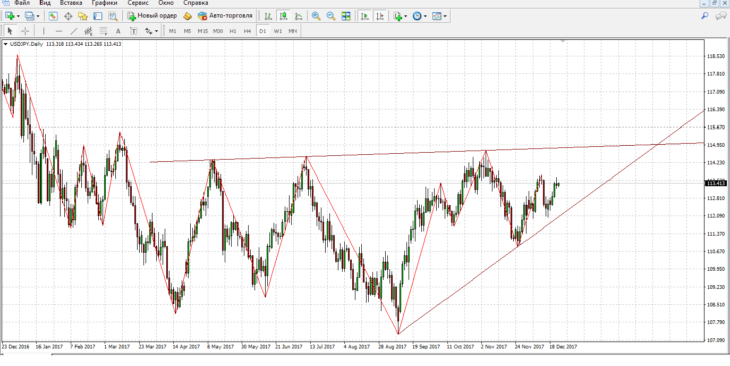Screen dimensions: 730x366
Task: Toggle the Terminal panel icon
Action: click(x=98, y=16)
